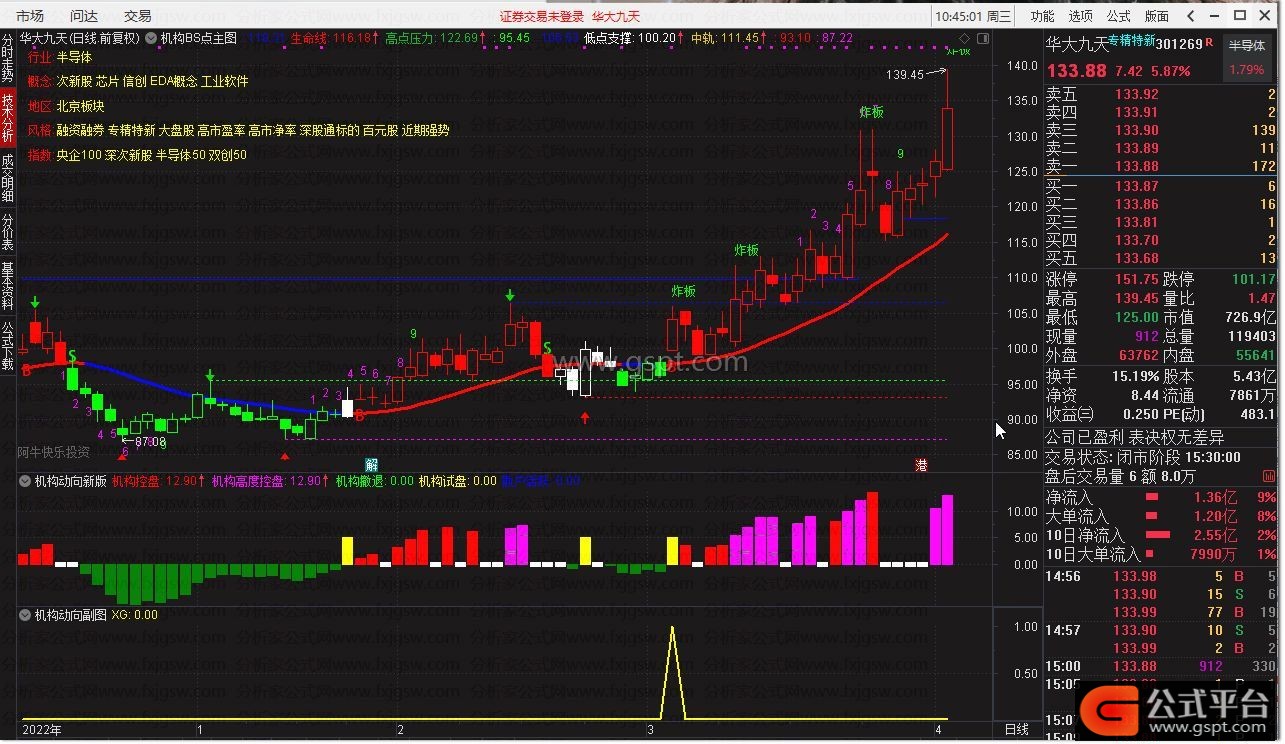This screenshot has height=744, width=1285.
Task: Click the 涨停 151.75 value
Action: pyautogui.click(x=1137, y=280)
